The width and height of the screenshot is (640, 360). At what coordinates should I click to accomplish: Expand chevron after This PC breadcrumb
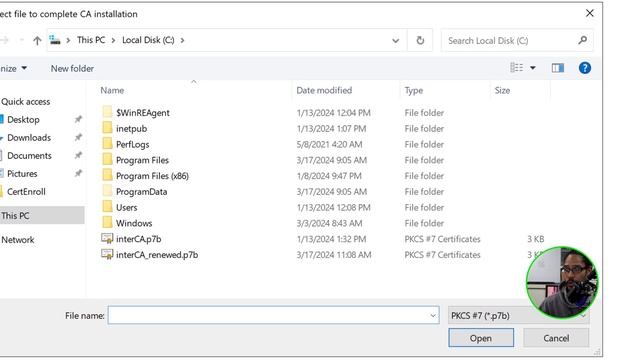click(x=113, y=40)
